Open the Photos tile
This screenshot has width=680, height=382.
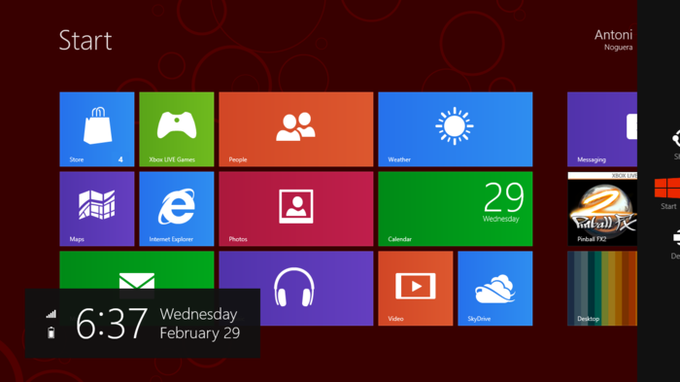(296, 209)
